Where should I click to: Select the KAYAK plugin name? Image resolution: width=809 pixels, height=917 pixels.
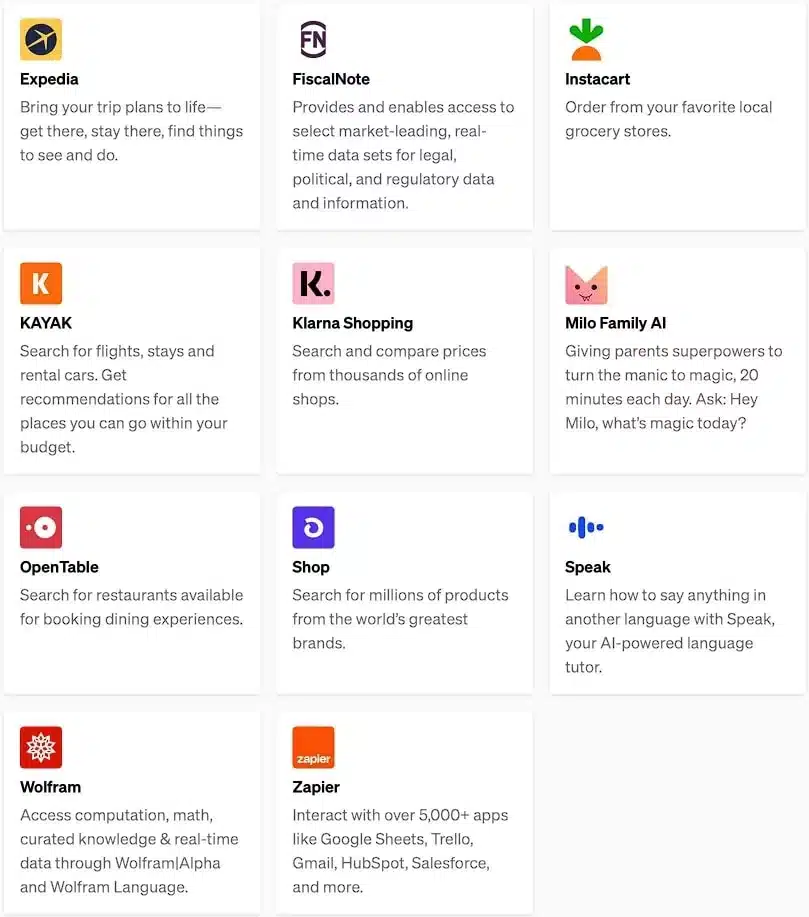pos(45,322)
